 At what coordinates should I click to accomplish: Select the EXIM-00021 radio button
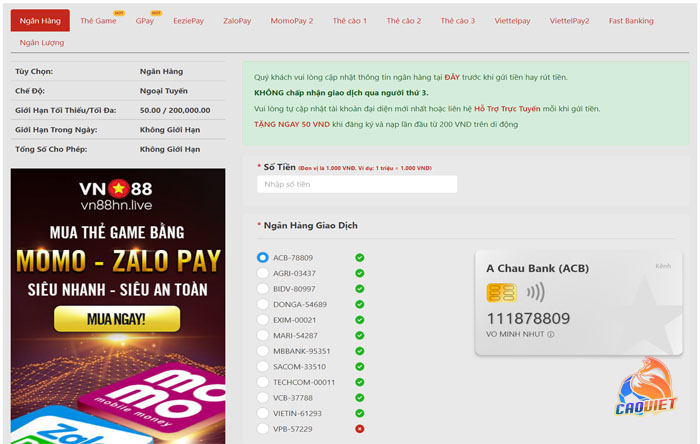click(262, 320)
